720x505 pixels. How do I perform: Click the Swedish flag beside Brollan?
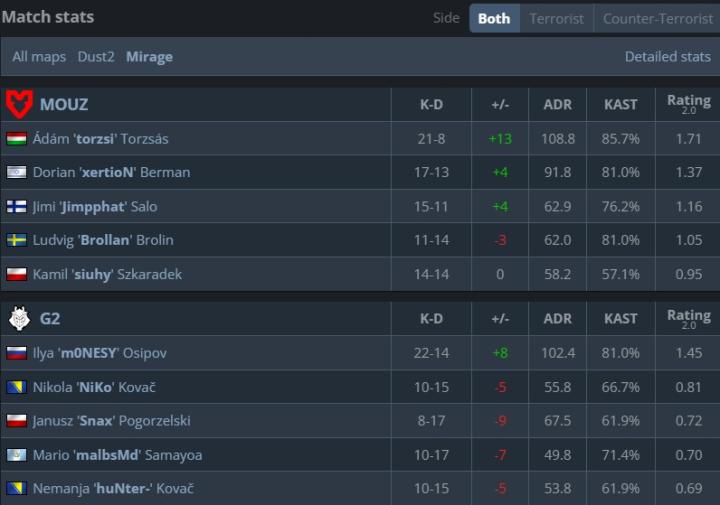pyautogui.click(x=17, y=240)
